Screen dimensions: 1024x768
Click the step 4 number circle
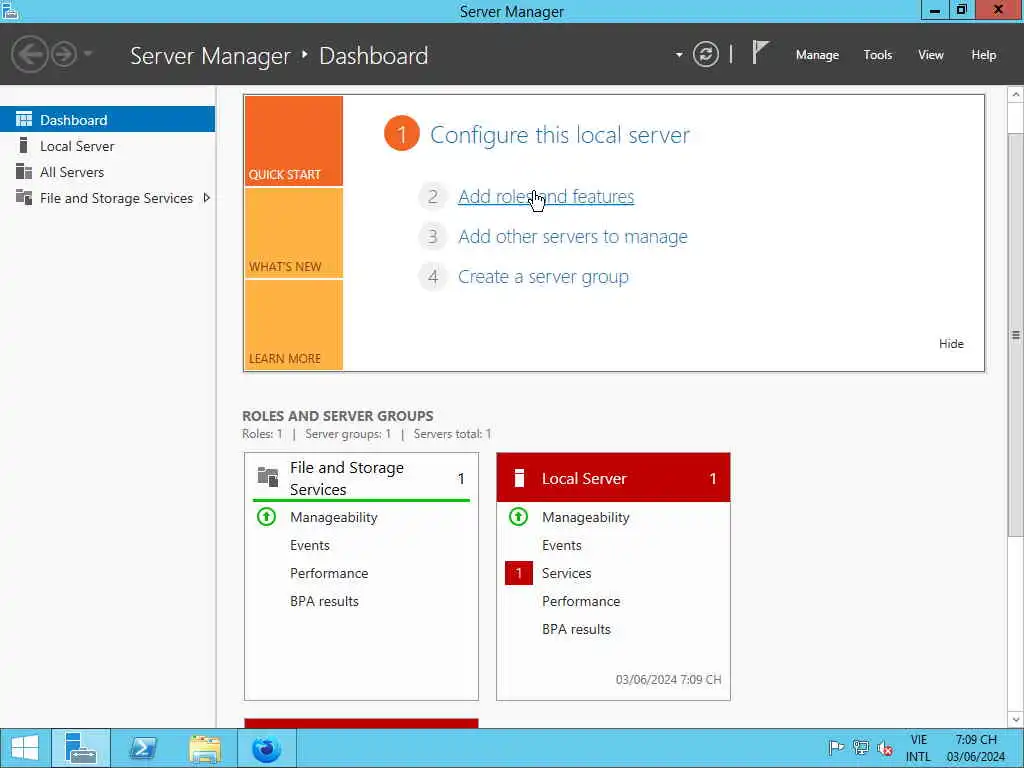(x=432, y=277)
